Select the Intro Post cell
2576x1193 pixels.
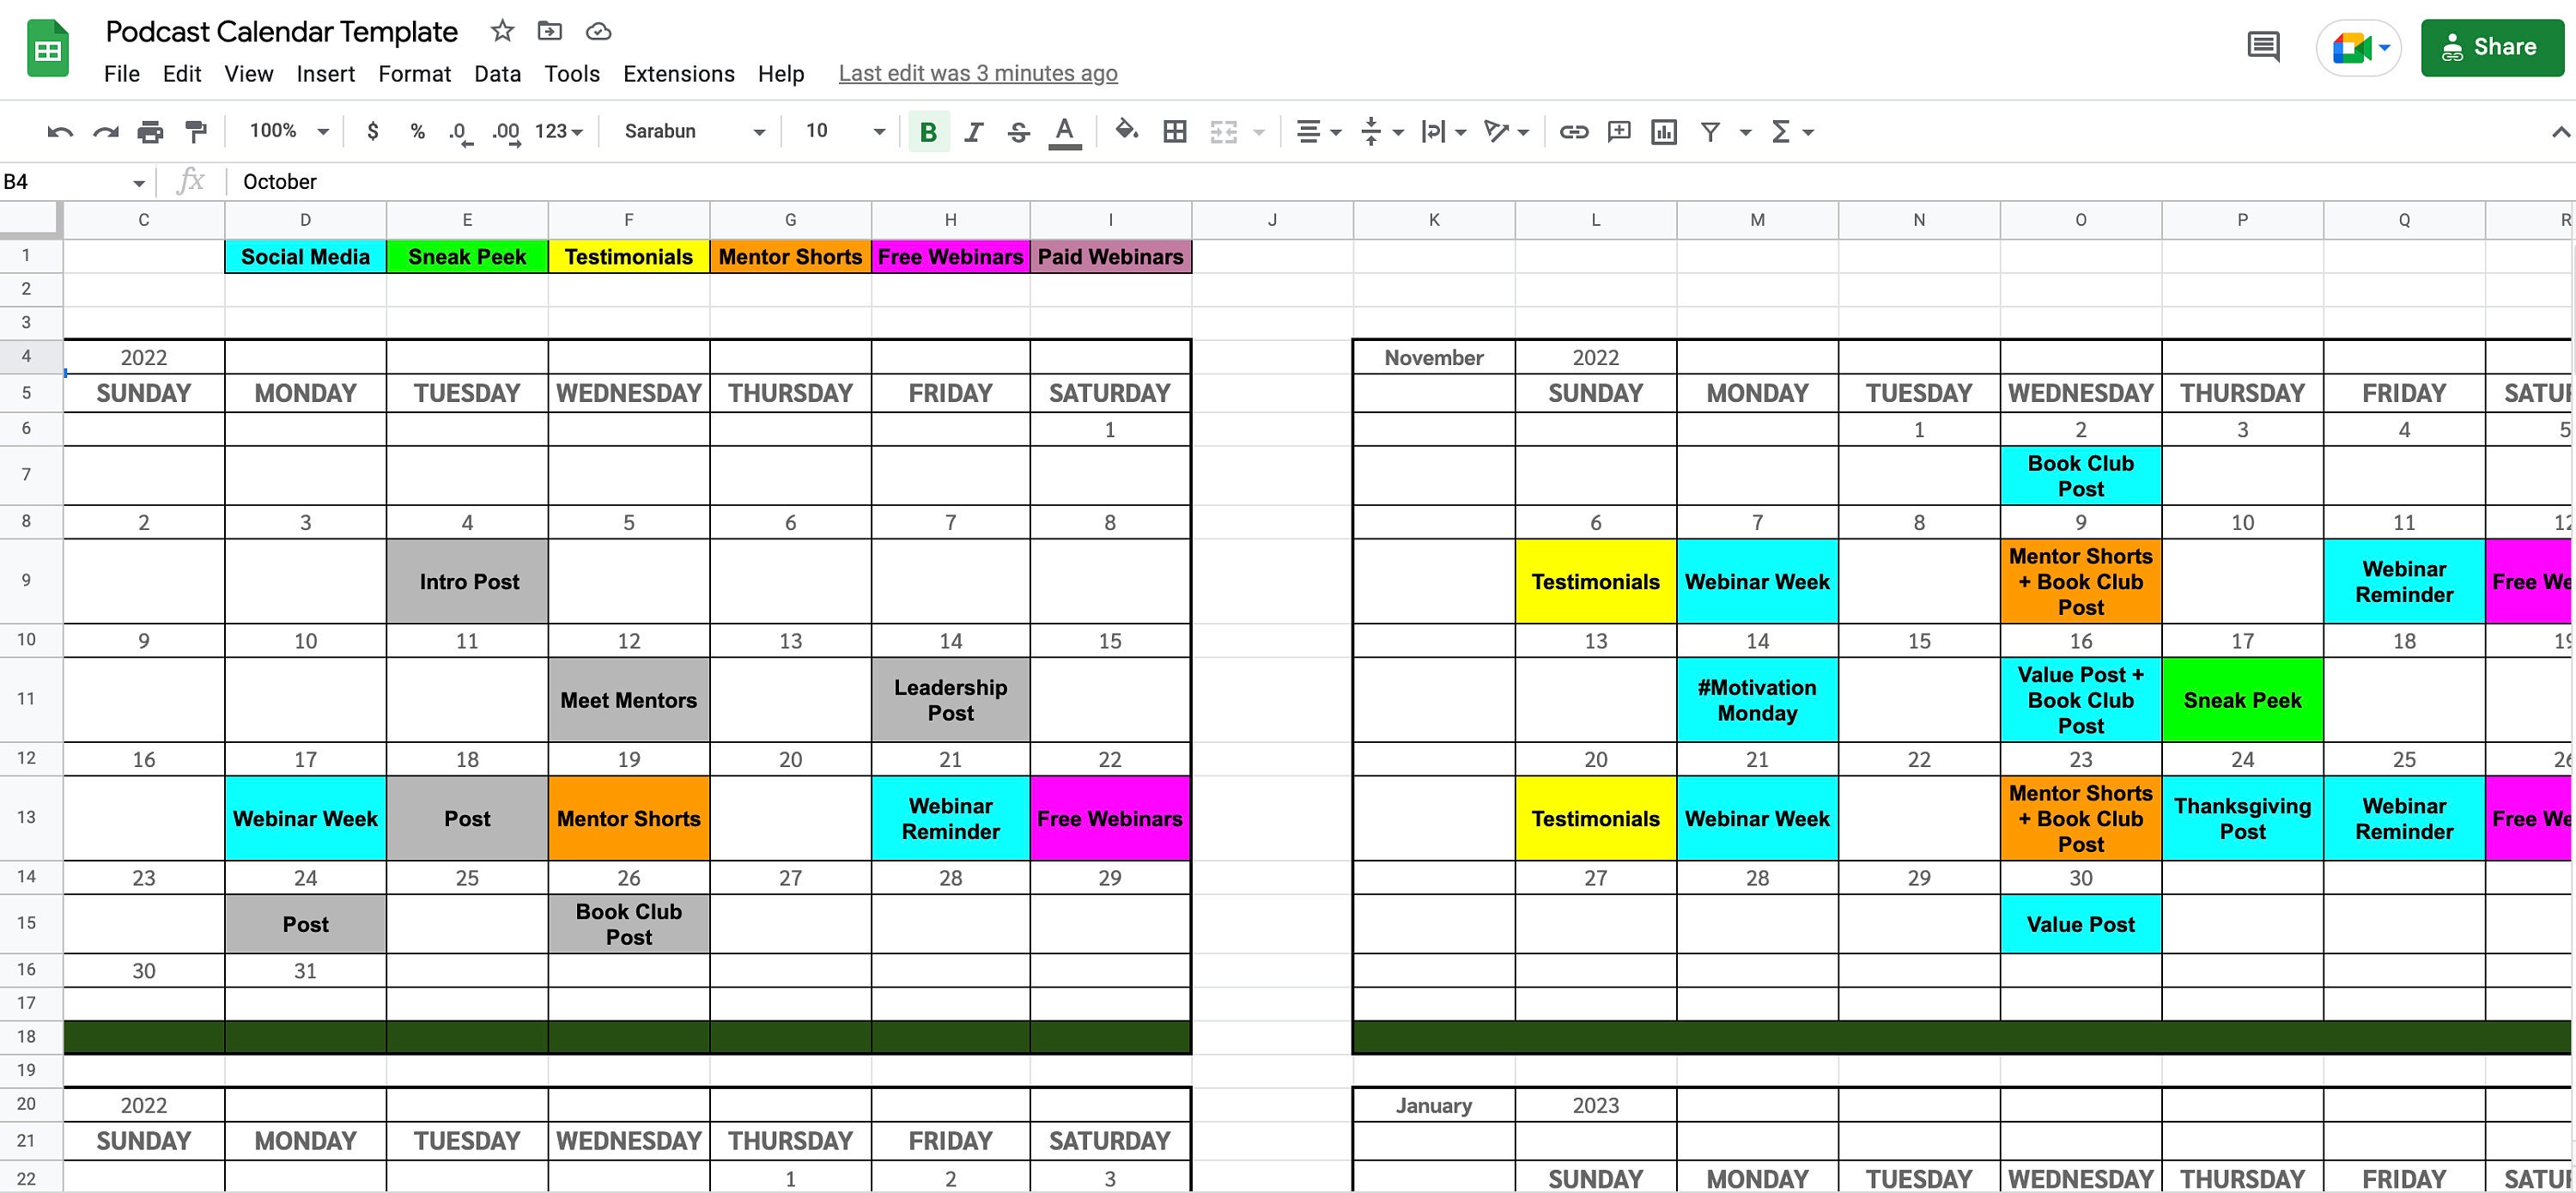coord(468,581)
